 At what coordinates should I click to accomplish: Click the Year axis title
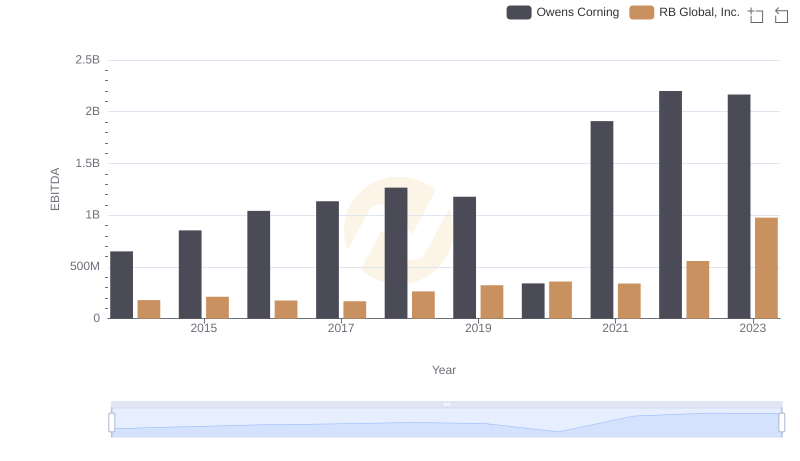point(444,370)
